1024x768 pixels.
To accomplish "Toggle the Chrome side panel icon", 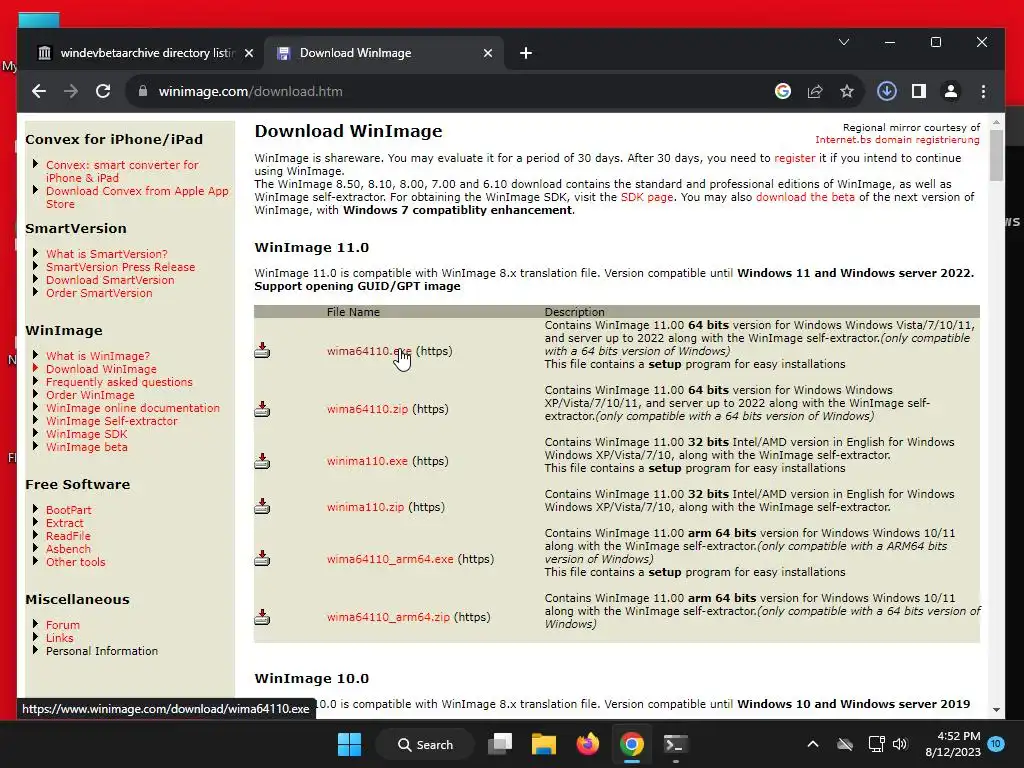I will coord(919,91).
